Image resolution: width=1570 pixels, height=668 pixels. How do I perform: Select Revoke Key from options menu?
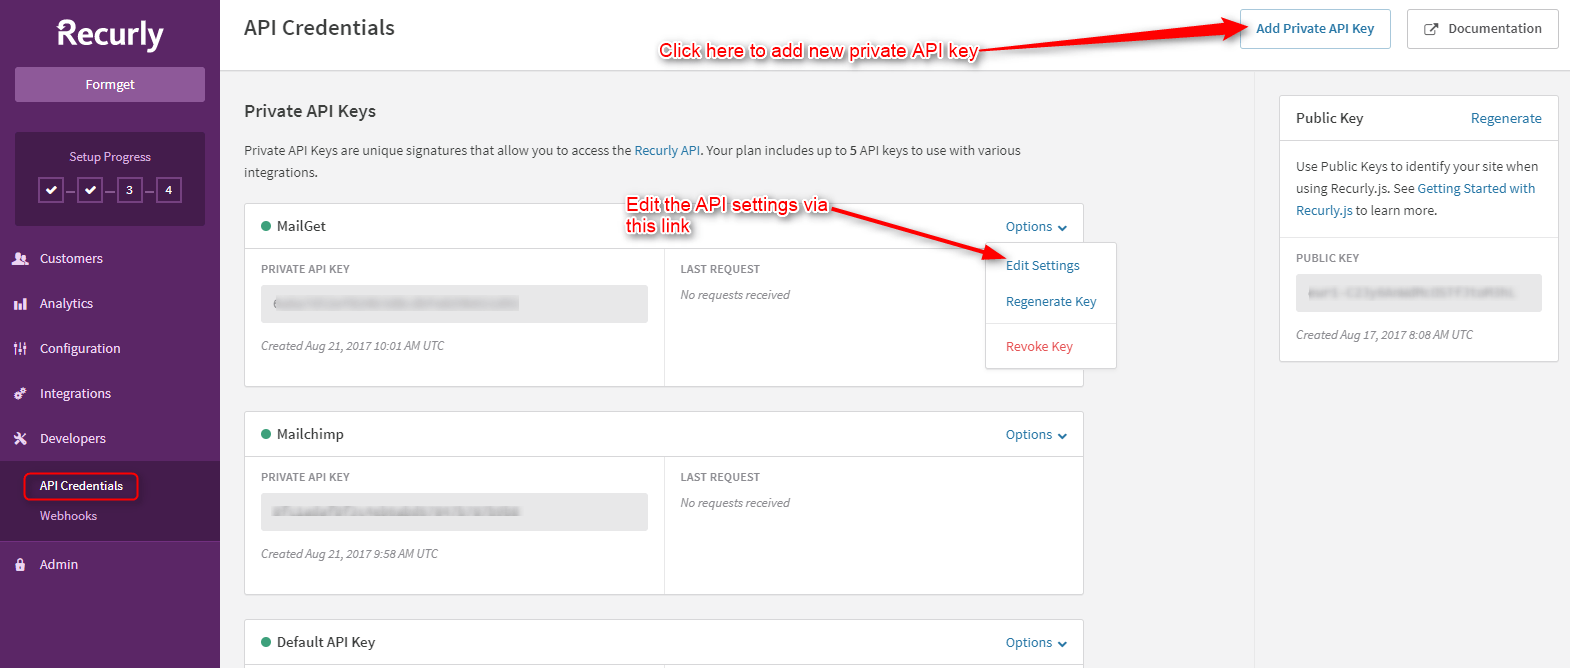pyautogui.click(x=1039, y=347)
